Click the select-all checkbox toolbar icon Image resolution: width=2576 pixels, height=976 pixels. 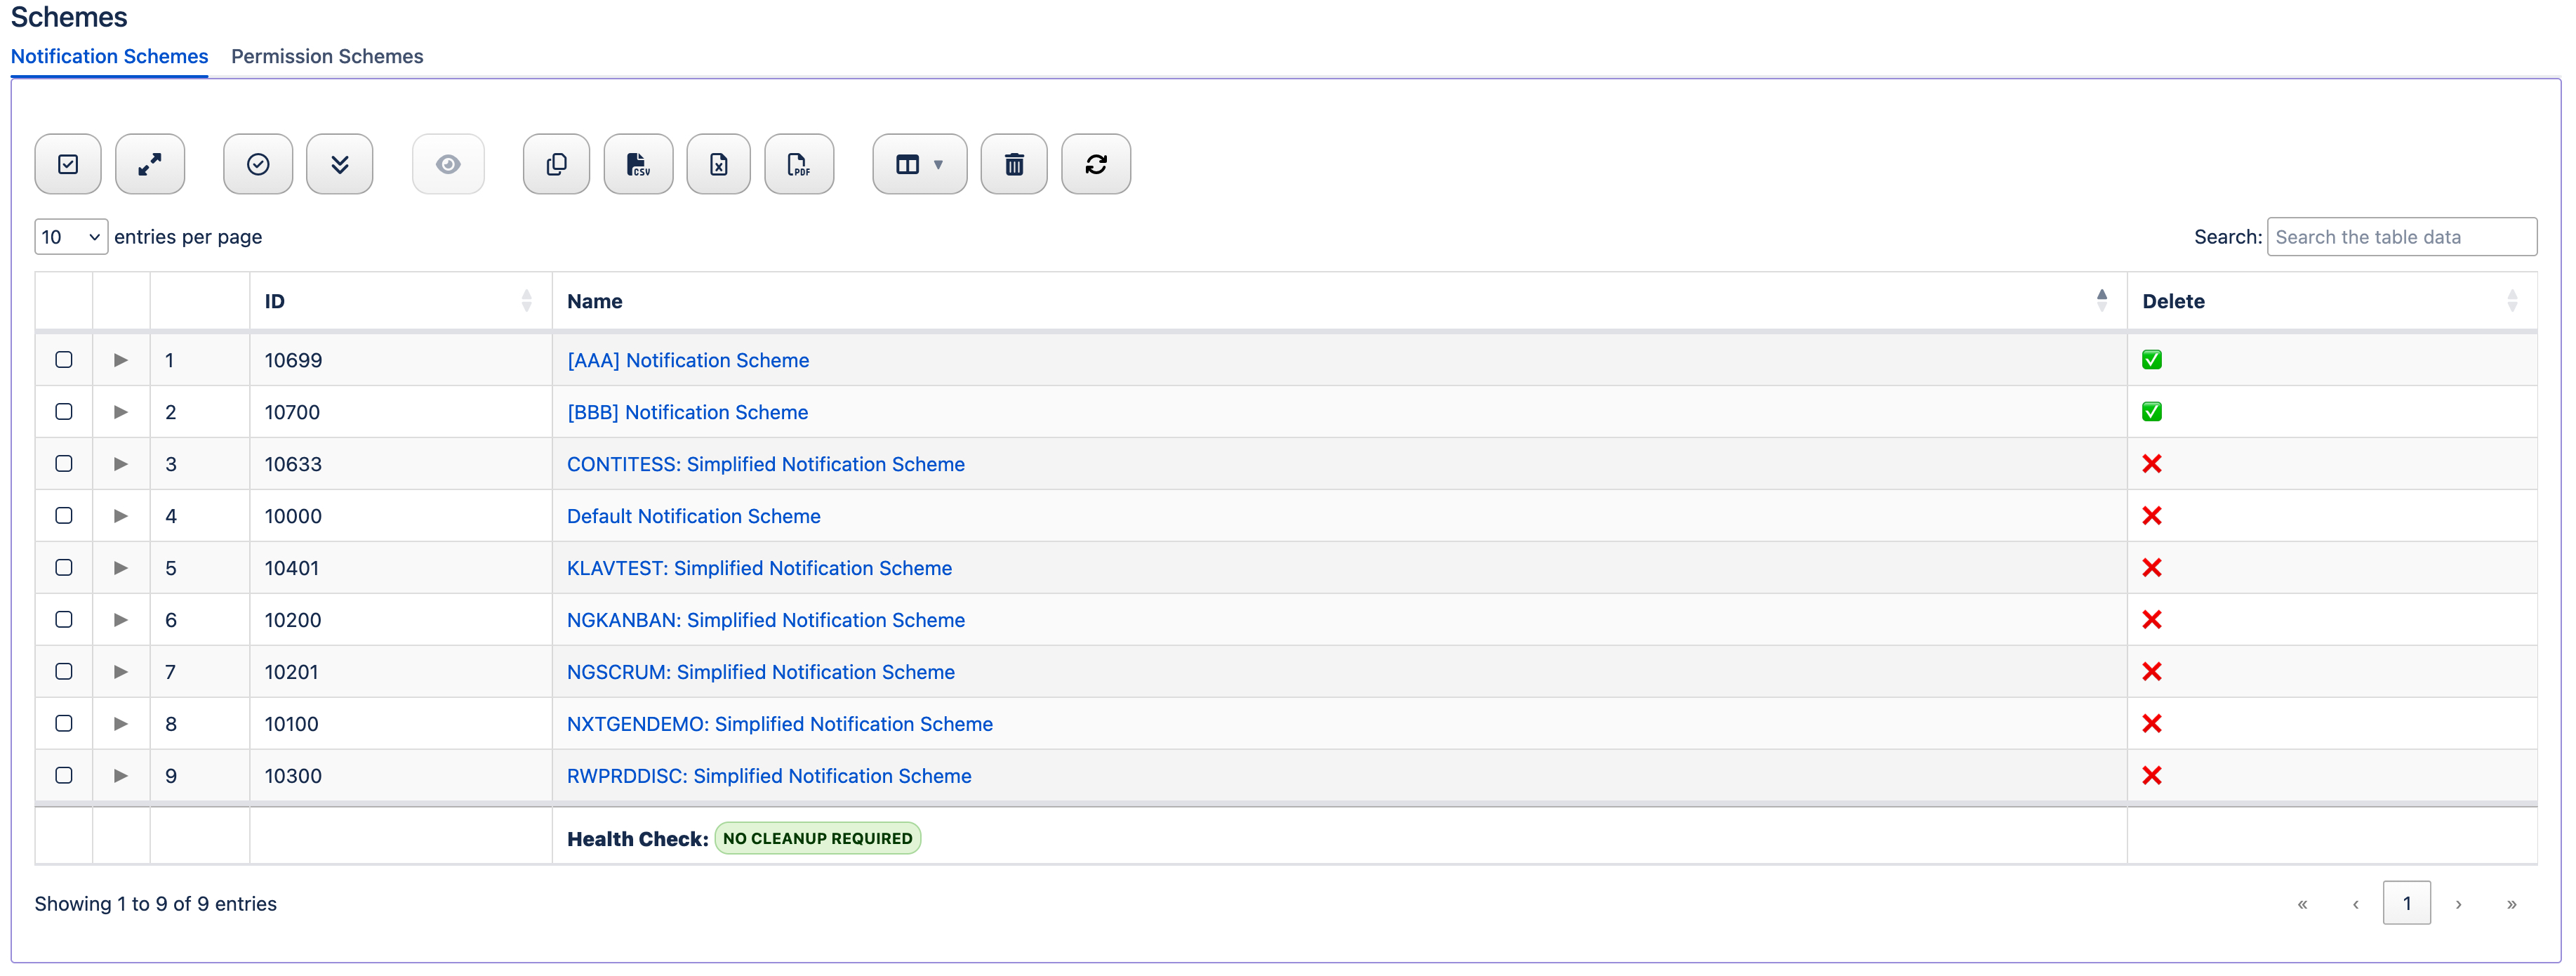click(68, 164)
